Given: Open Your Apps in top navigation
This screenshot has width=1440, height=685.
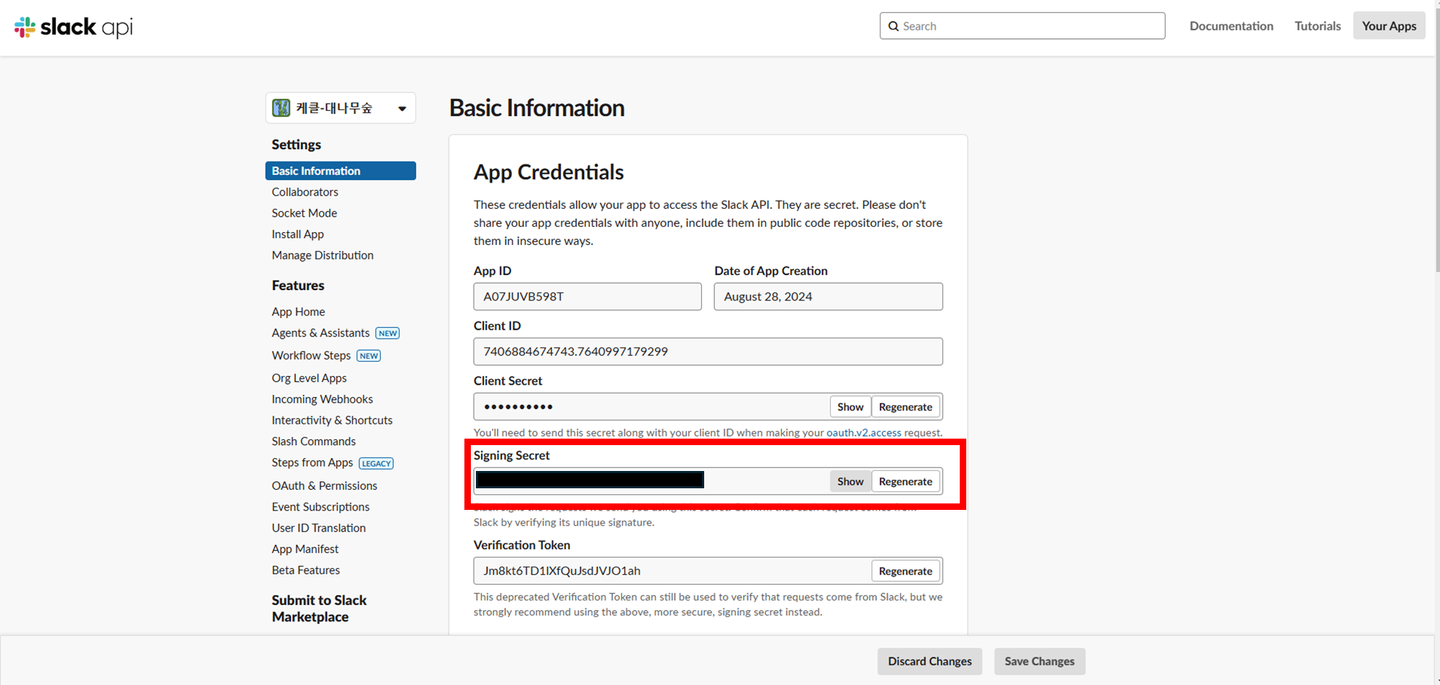Looking at the screenshot, I should (1389, 26).
